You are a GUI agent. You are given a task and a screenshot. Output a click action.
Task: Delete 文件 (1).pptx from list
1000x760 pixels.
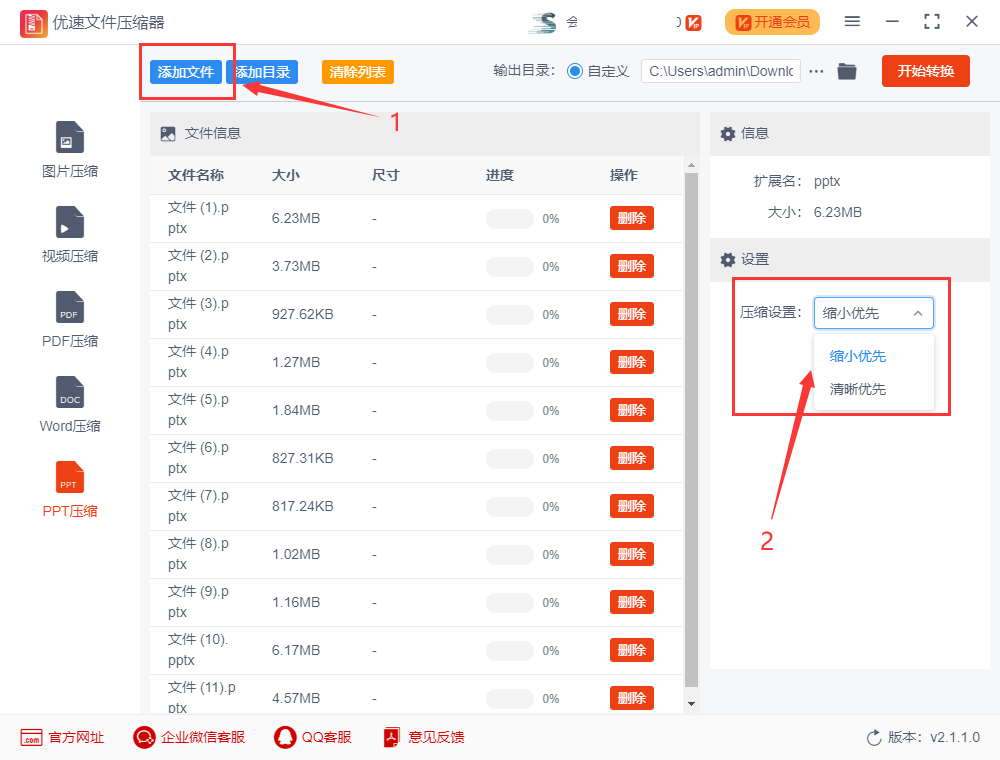point(631,218)
